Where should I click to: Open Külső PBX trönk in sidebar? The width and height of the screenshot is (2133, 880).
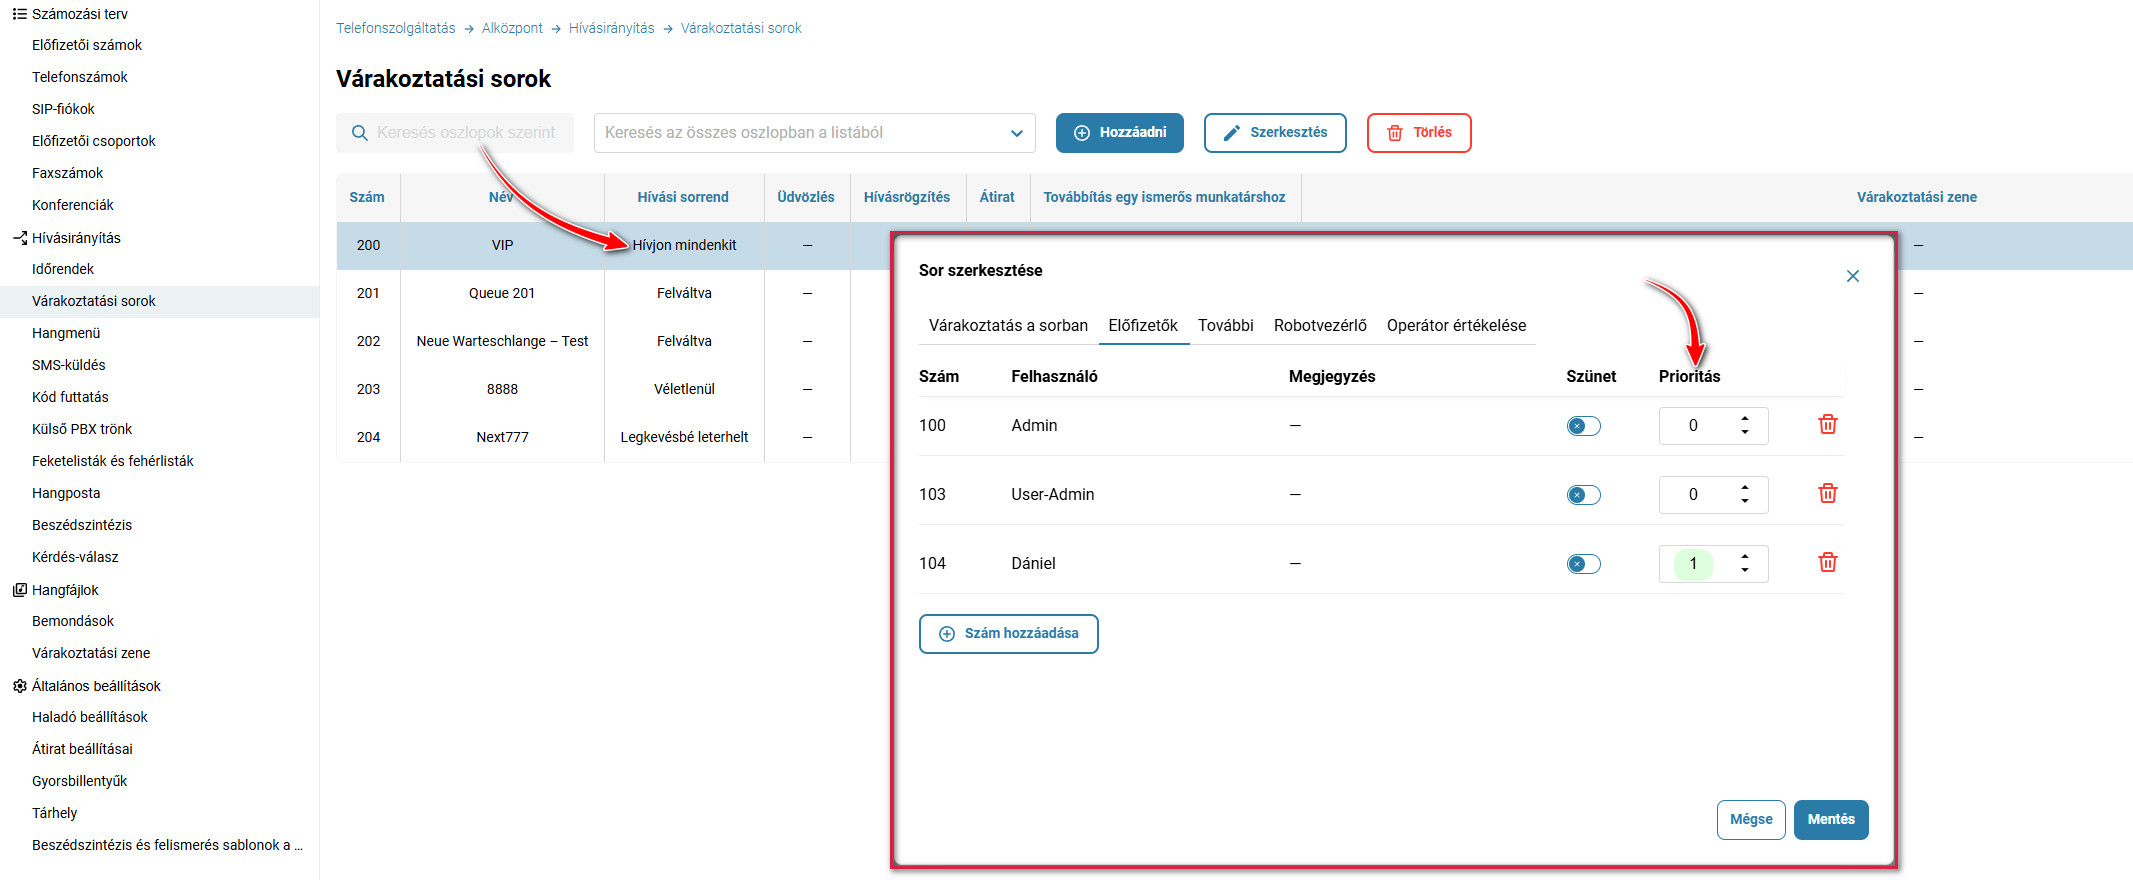pyautogui.click(x=82, y=429)
